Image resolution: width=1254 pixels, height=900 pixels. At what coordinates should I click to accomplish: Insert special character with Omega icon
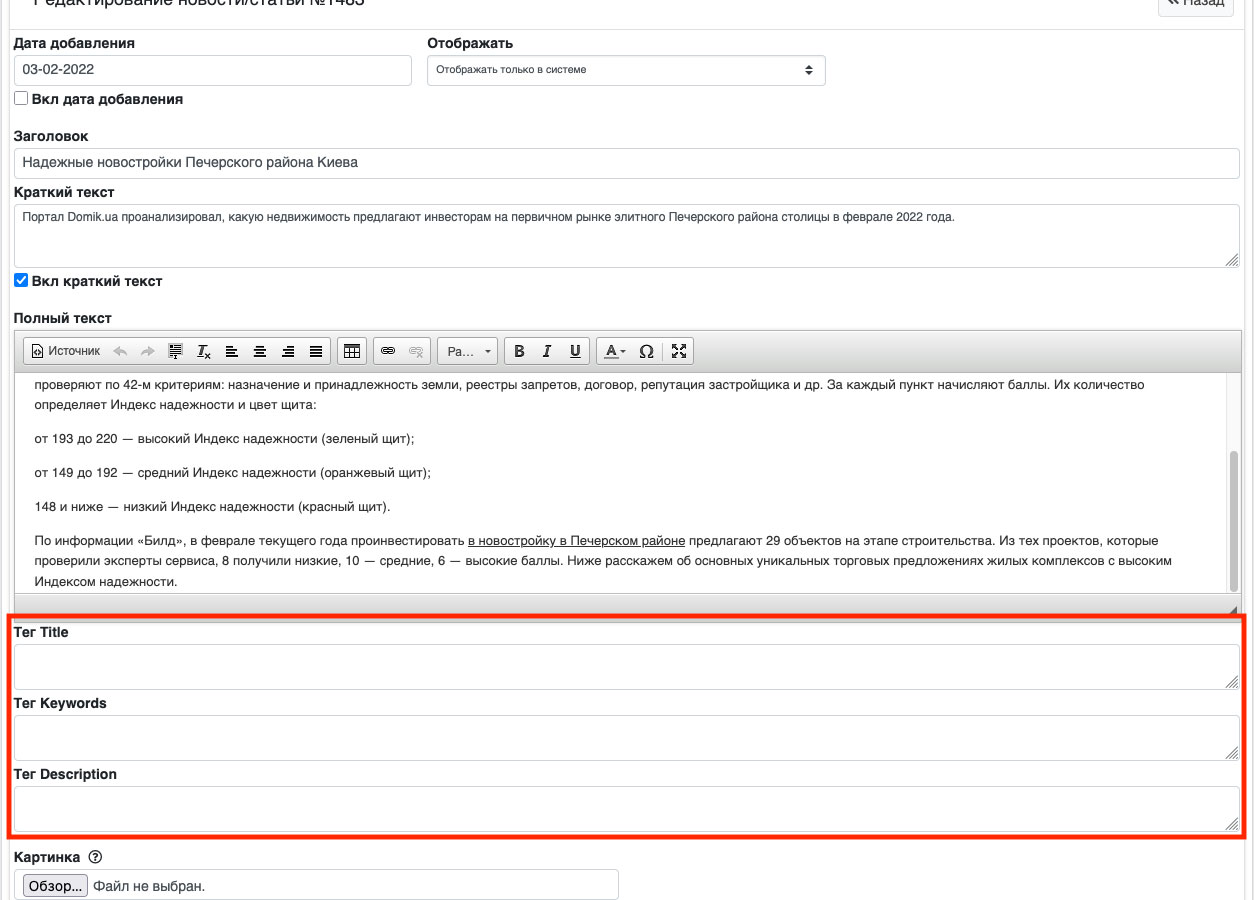646,351
